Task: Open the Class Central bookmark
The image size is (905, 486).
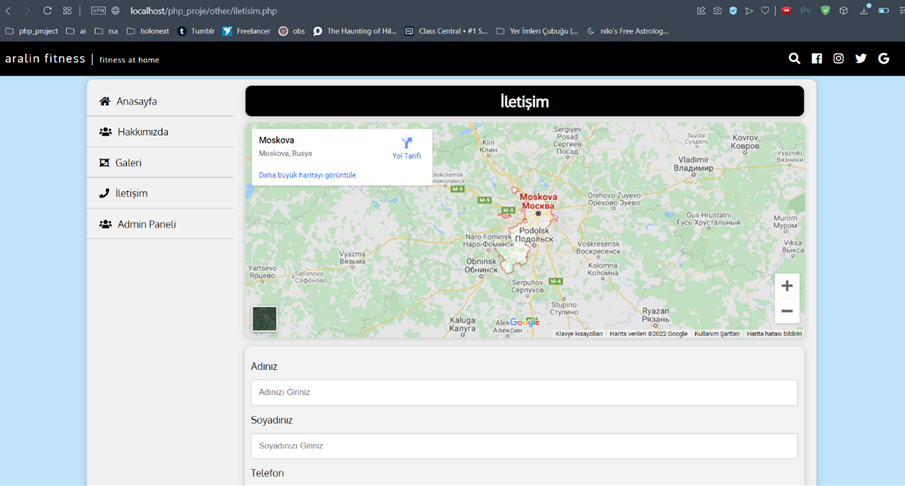Action: tap(446, 31)
